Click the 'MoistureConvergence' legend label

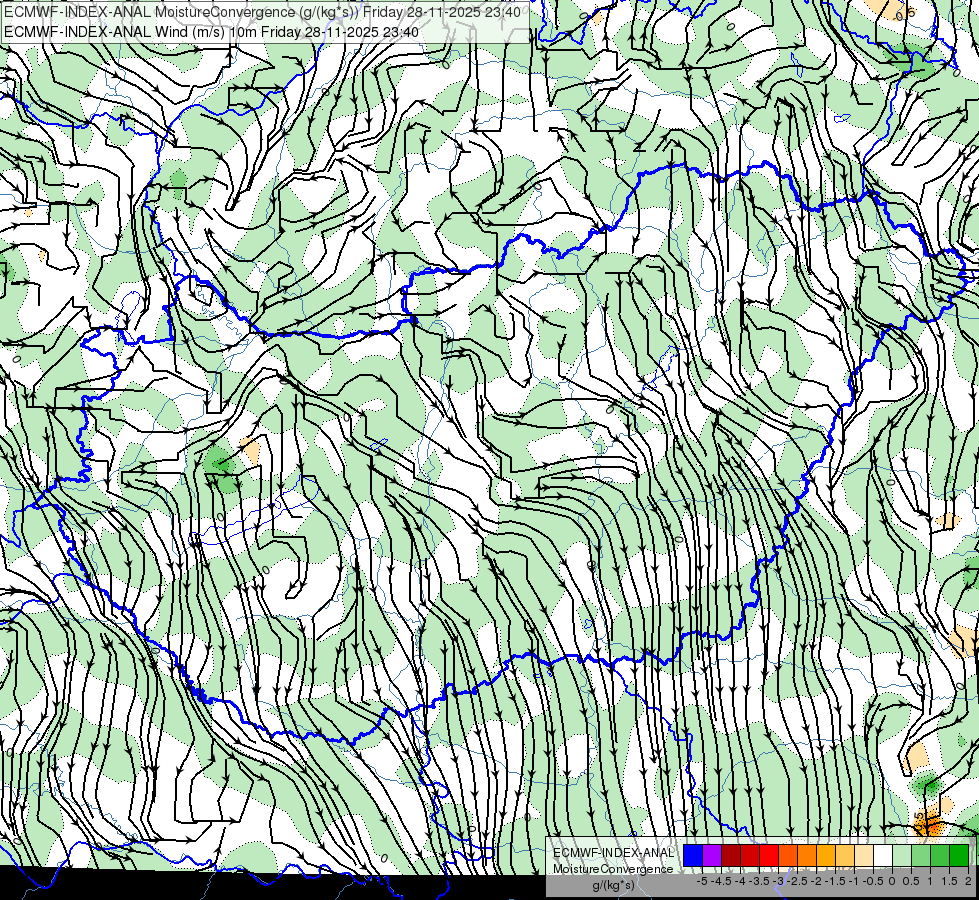coord(613,869)
